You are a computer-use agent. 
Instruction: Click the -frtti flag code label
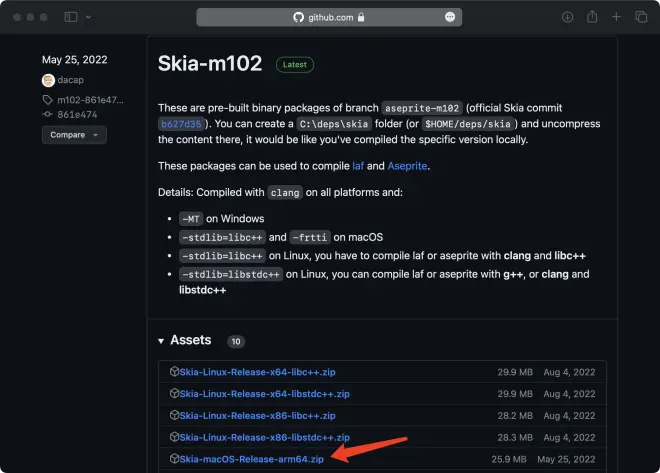click(x=310, y=238)
